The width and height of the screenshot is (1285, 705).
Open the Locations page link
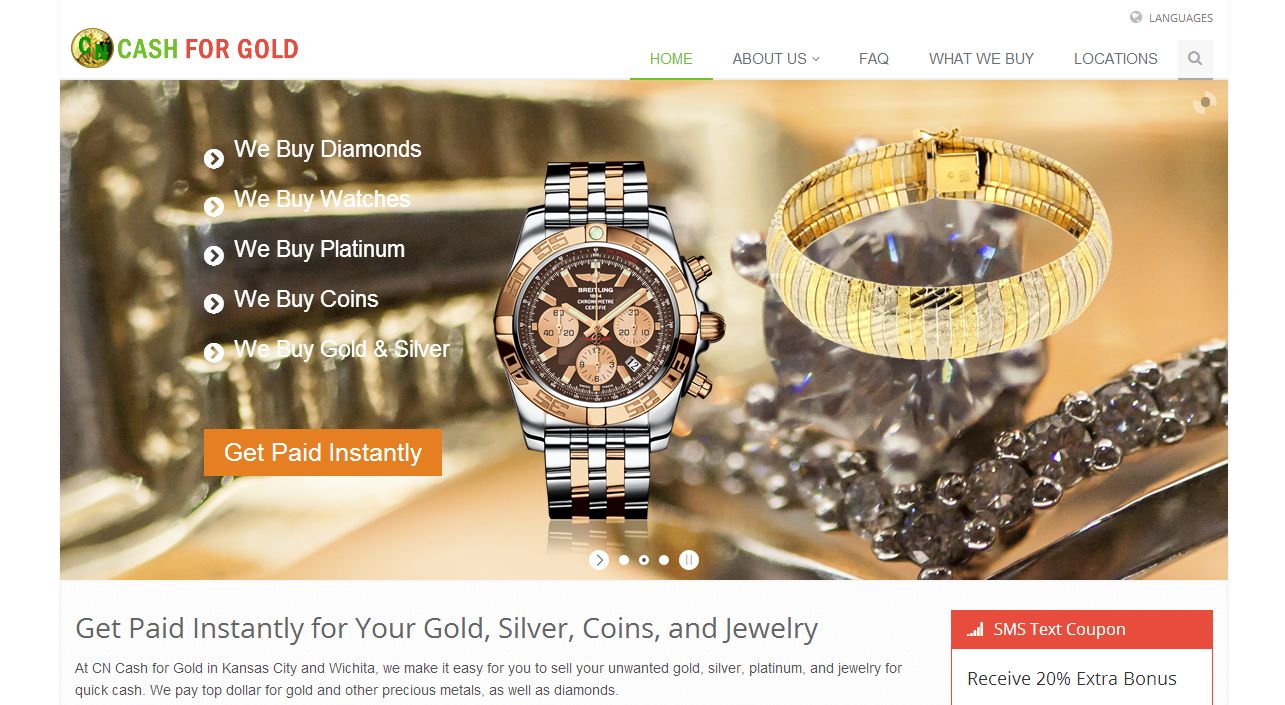(1116, 59)
